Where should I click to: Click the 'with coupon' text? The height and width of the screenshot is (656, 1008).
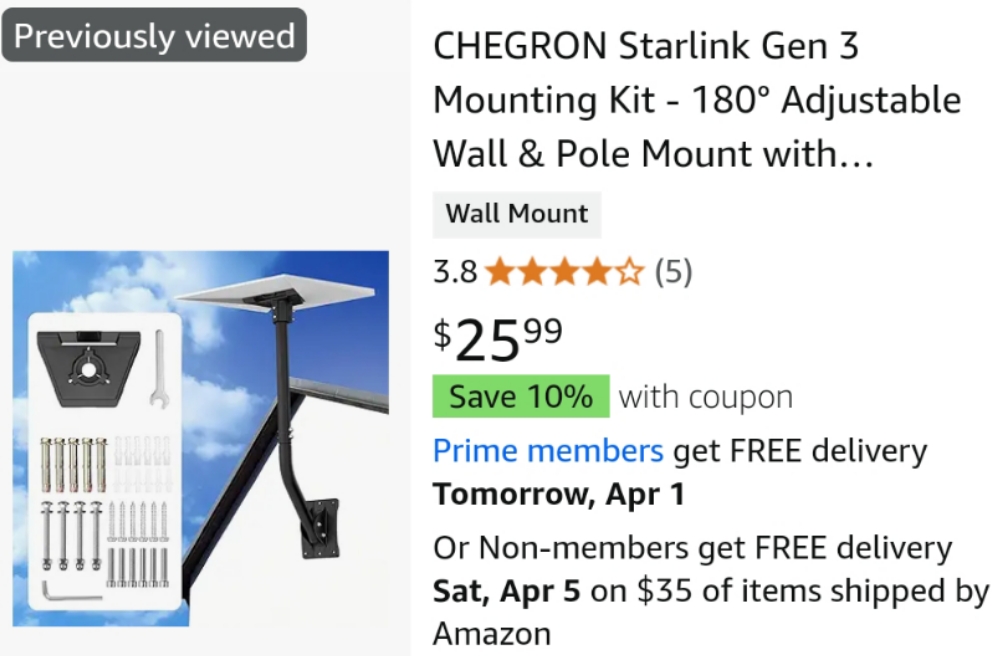tap(706, 397)
